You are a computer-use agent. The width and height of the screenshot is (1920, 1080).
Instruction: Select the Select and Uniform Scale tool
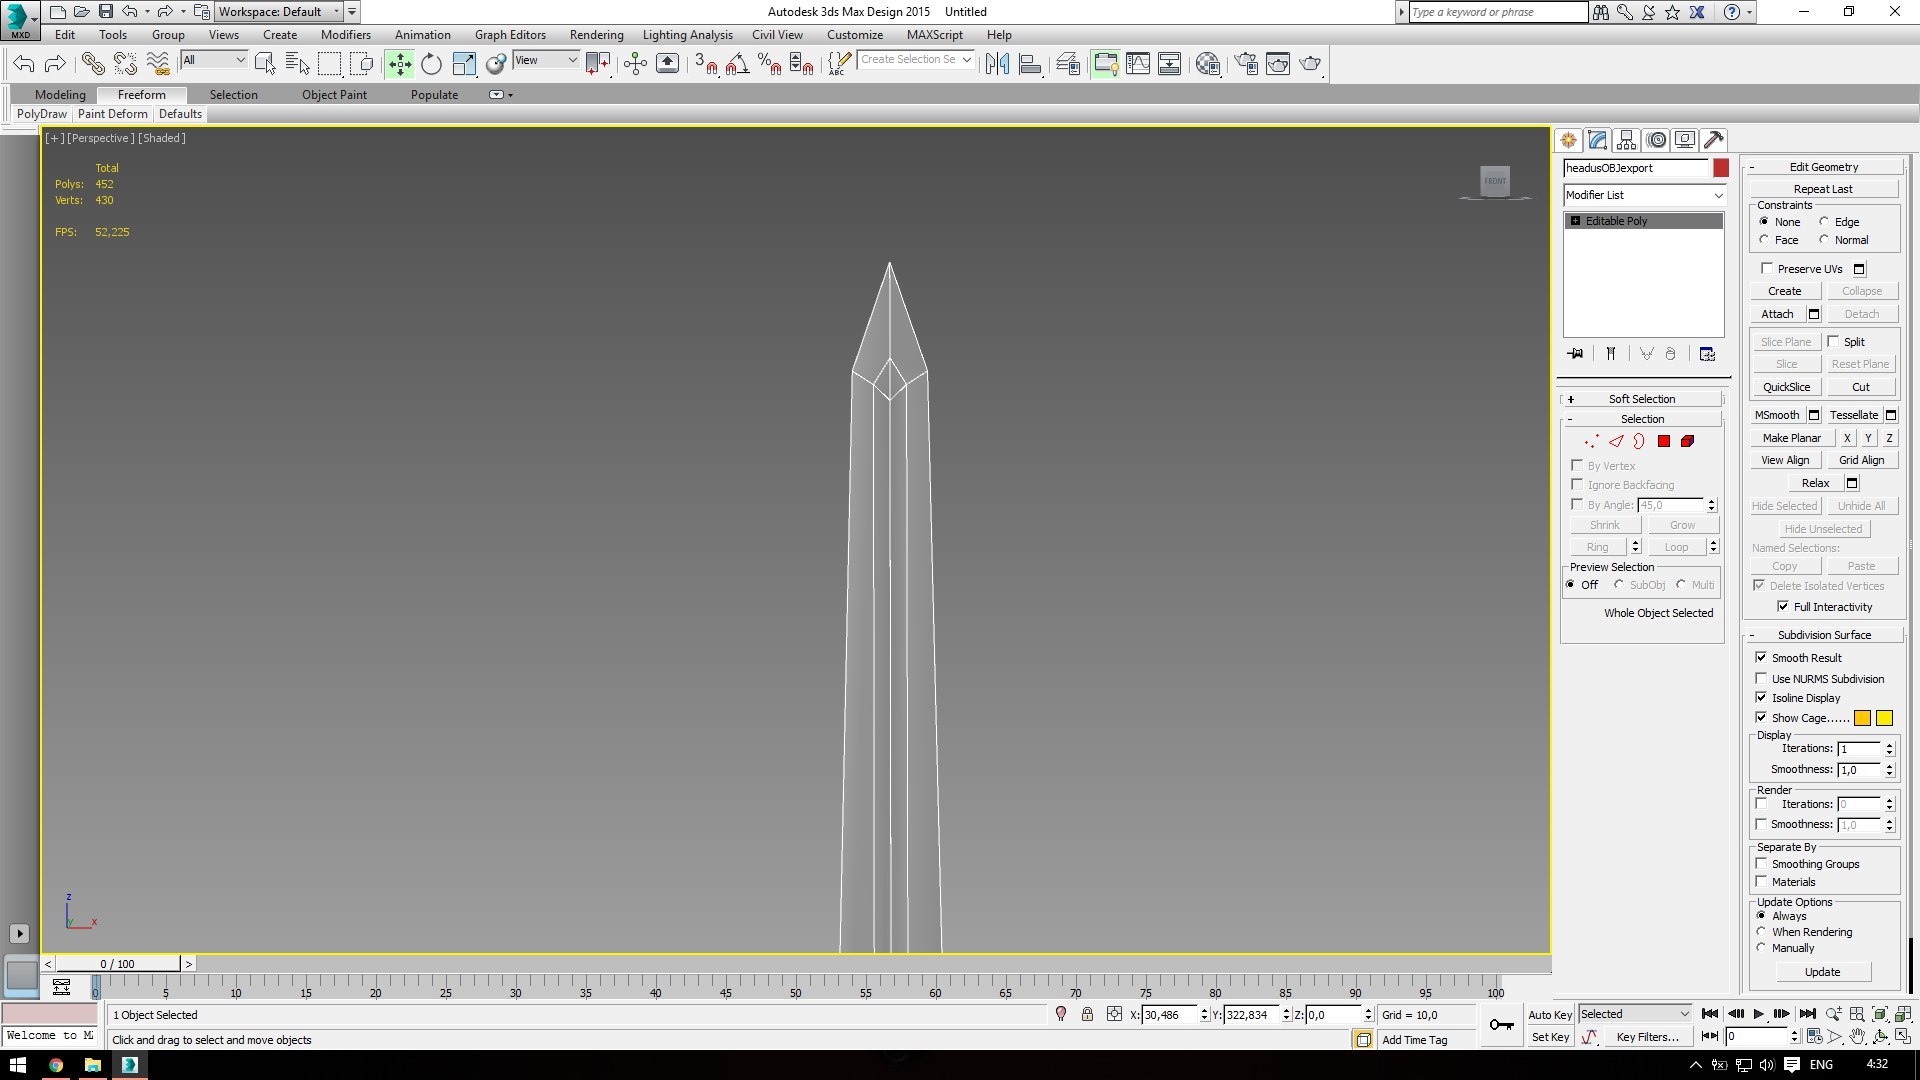click(463, 64)
